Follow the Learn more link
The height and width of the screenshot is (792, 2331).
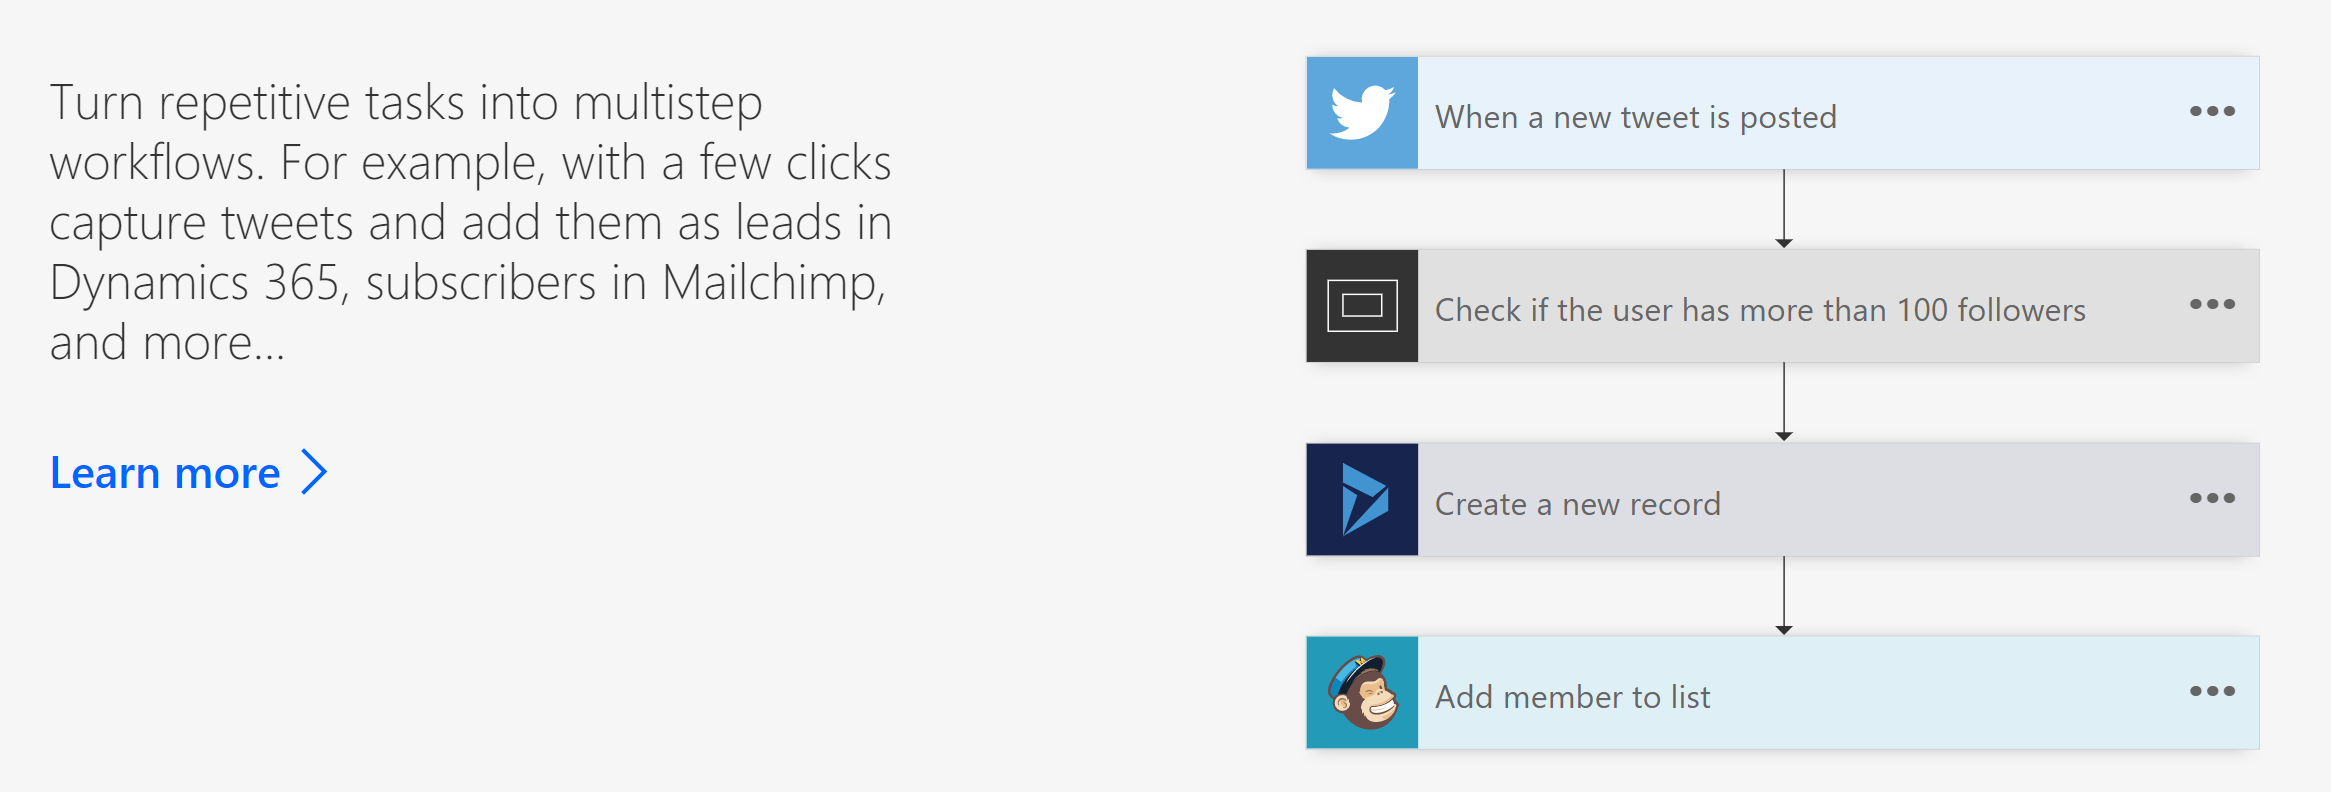pos(165,473)
